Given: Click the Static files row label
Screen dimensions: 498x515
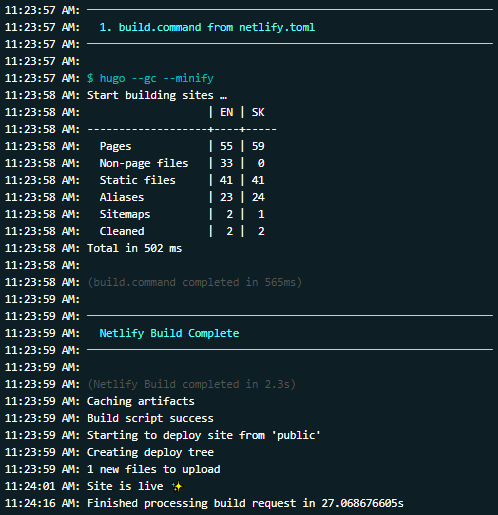Looking at the screenshot, I should [138, 180].
